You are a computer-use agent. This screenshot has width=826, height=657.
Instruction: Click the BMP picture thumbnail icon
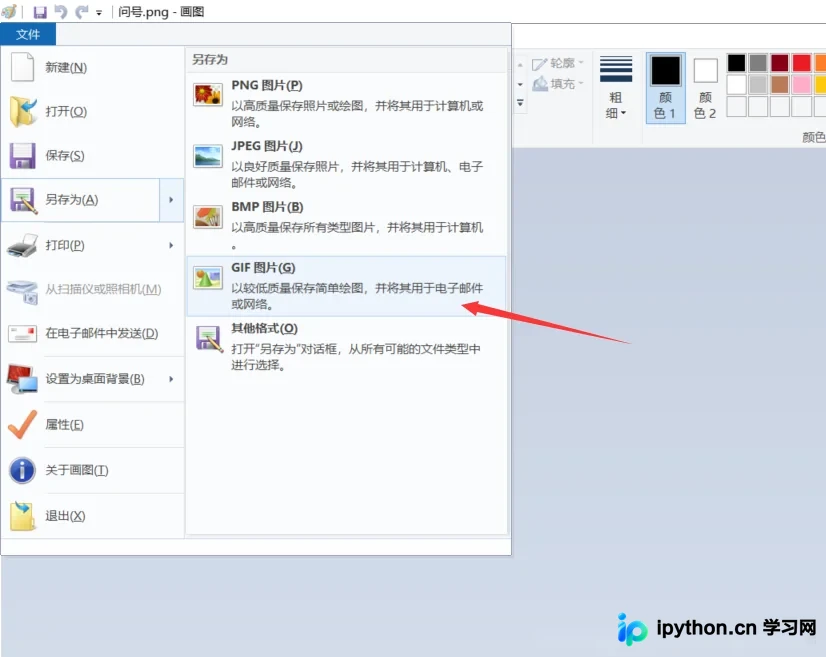click(x=208, y=217)
